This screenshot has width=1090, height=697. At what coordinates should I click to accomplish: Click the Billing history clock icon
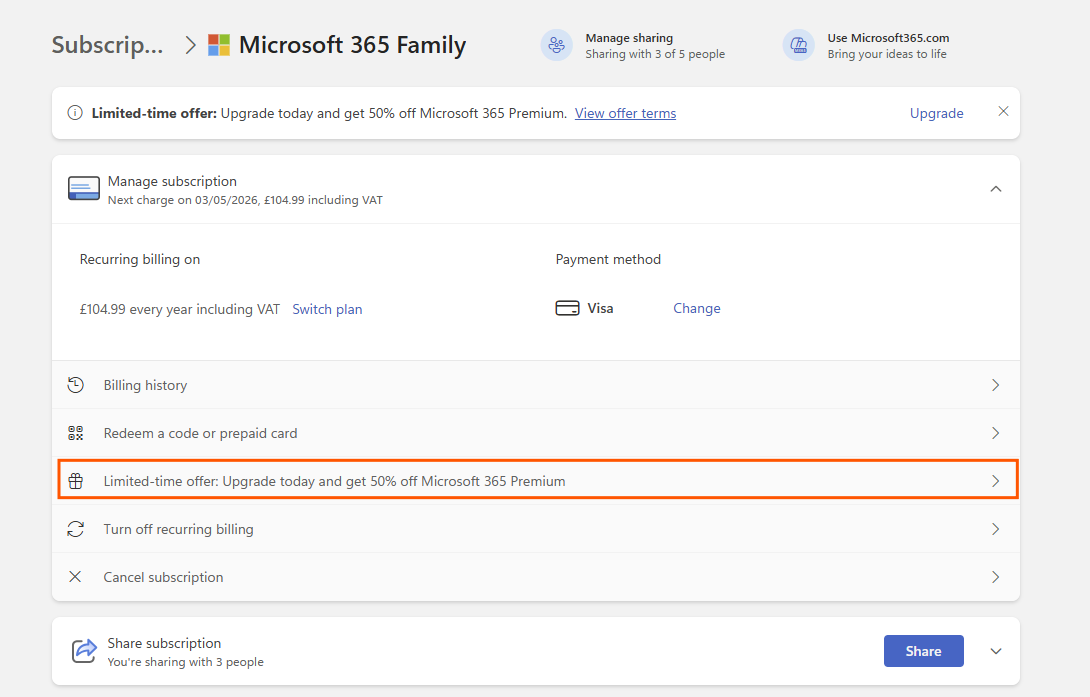[x=76, y=384]
